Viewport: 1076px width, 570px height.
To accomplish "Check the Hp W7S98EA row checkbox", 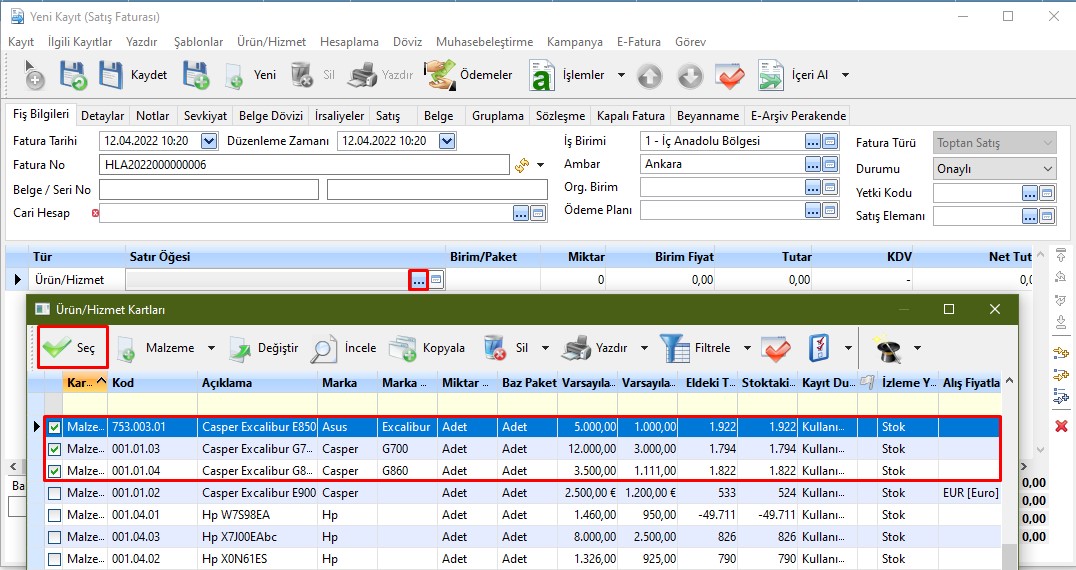I will pos(54,515).
